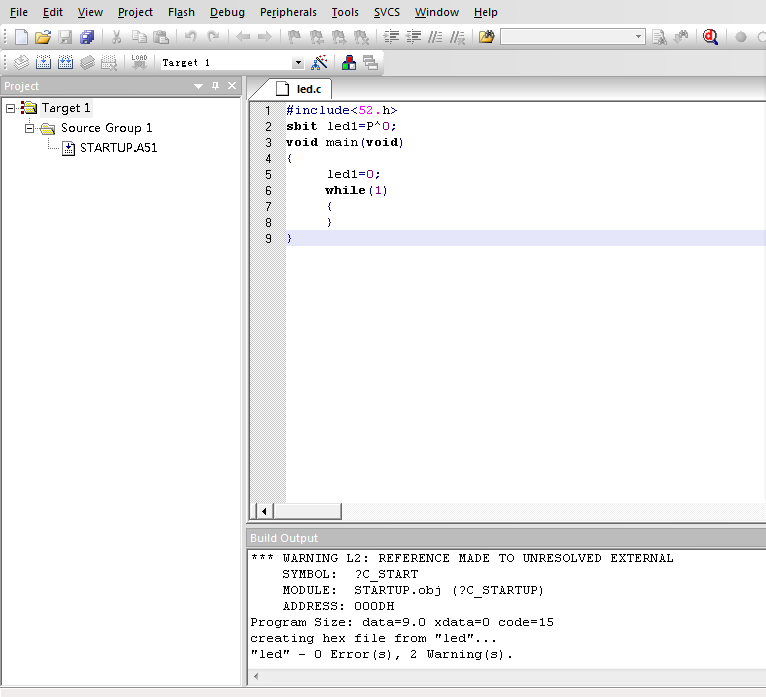Close the Project panel
Viewport: 766px width, 697px height.
point(232,86)
